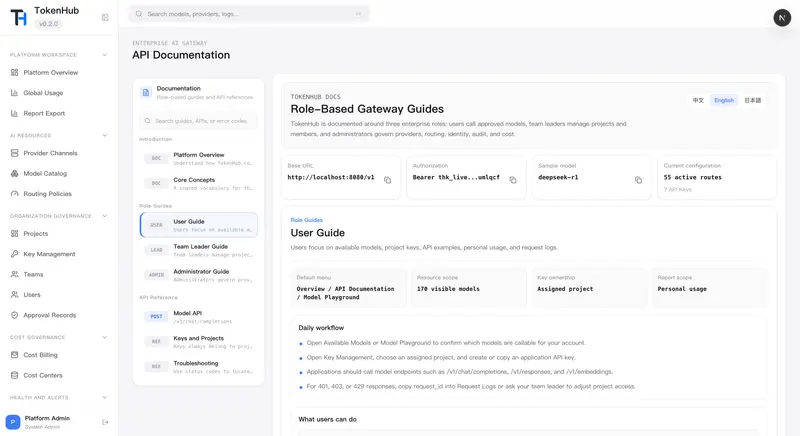Click the Report Export icon

tap(14, 113)
